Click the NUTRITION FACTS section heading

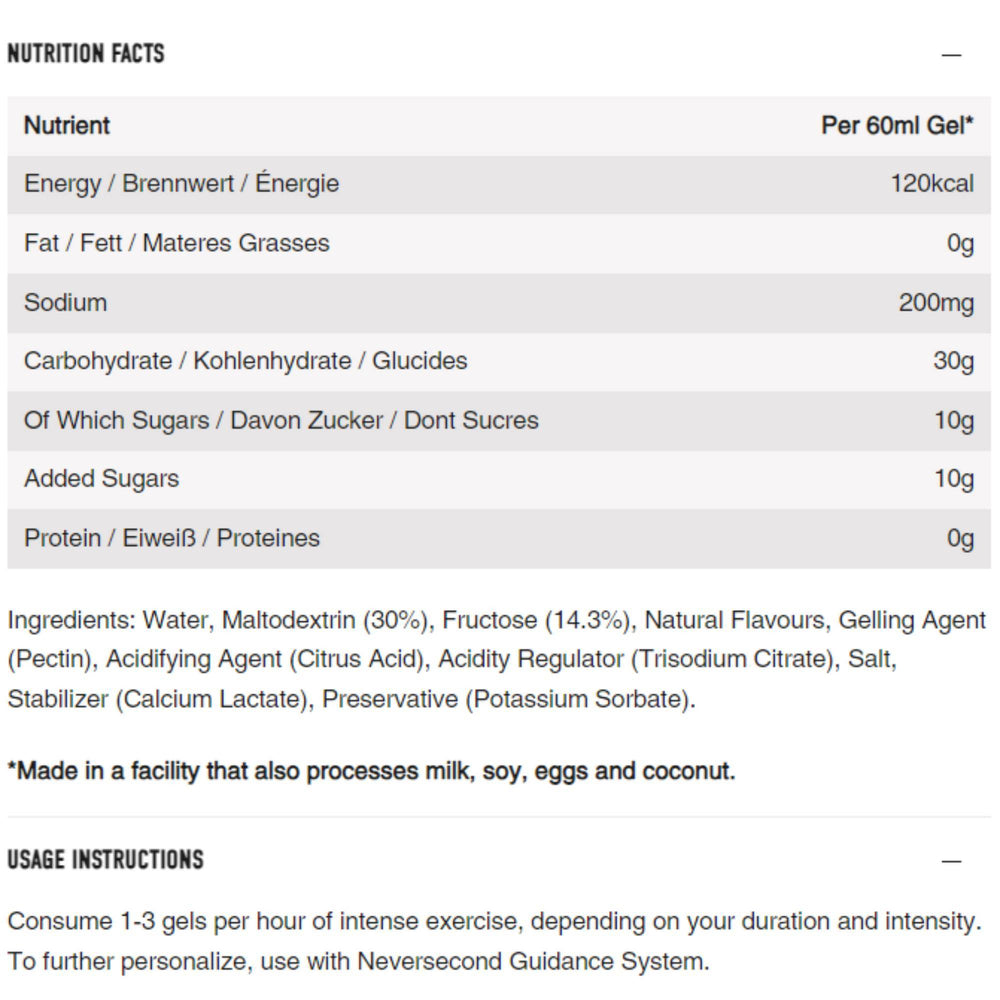[86, 53]
